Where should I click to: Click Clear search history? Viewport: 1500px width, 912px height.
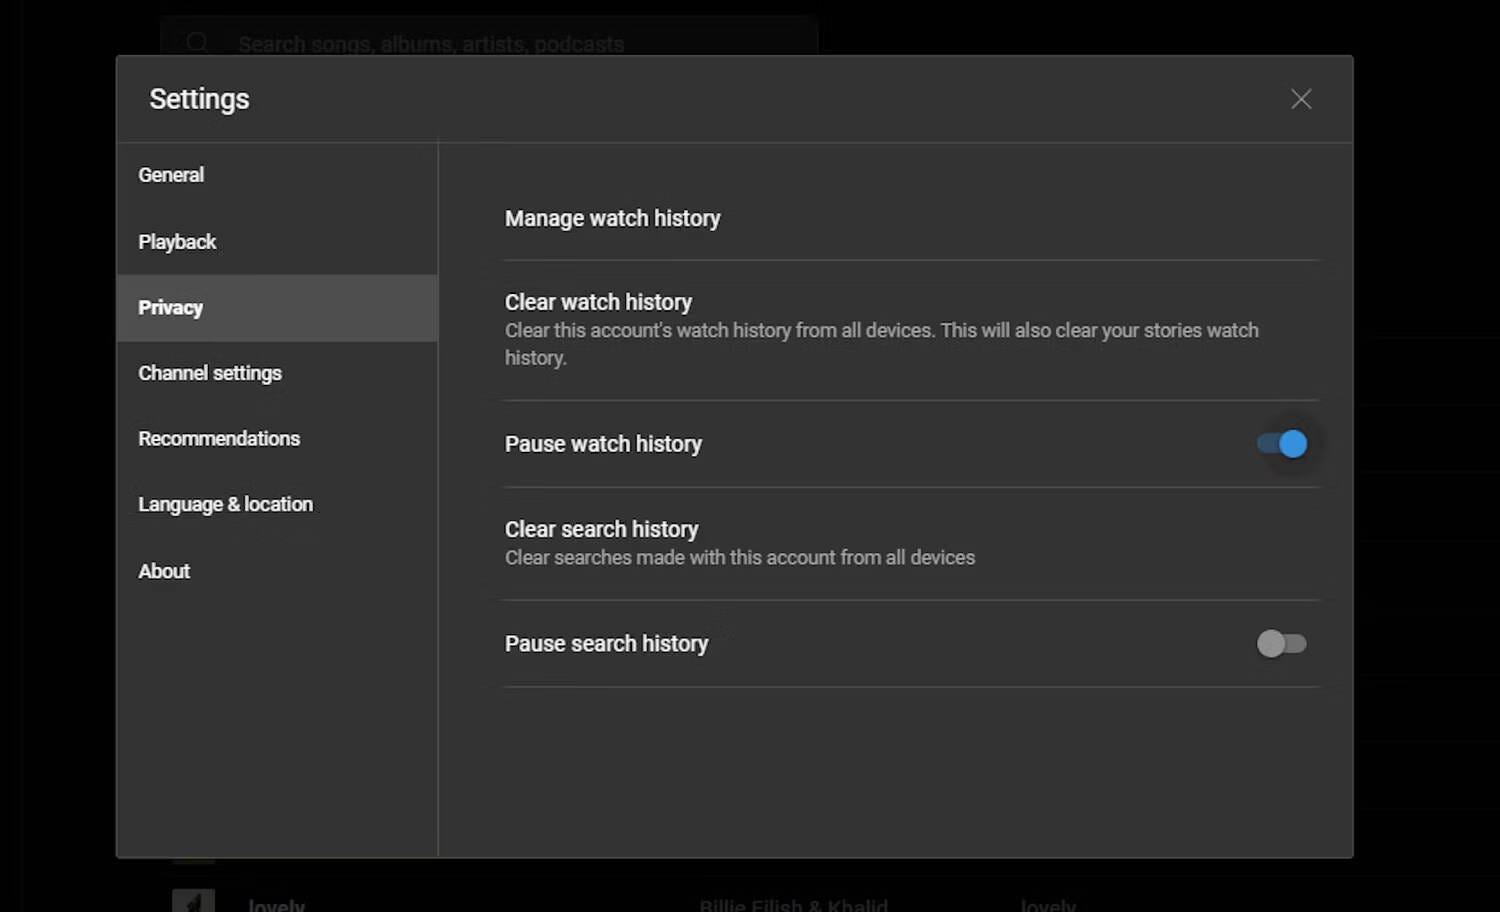tap(601, 528)
